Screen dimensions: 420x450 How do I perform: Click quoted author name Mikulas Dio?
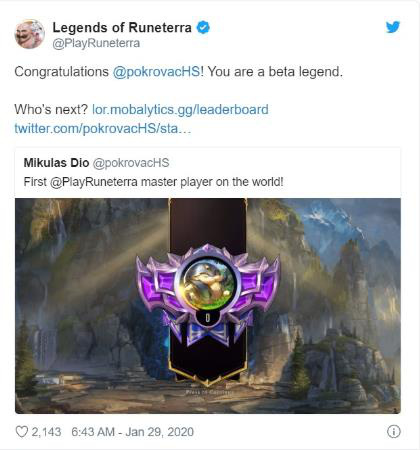(56, 163)
